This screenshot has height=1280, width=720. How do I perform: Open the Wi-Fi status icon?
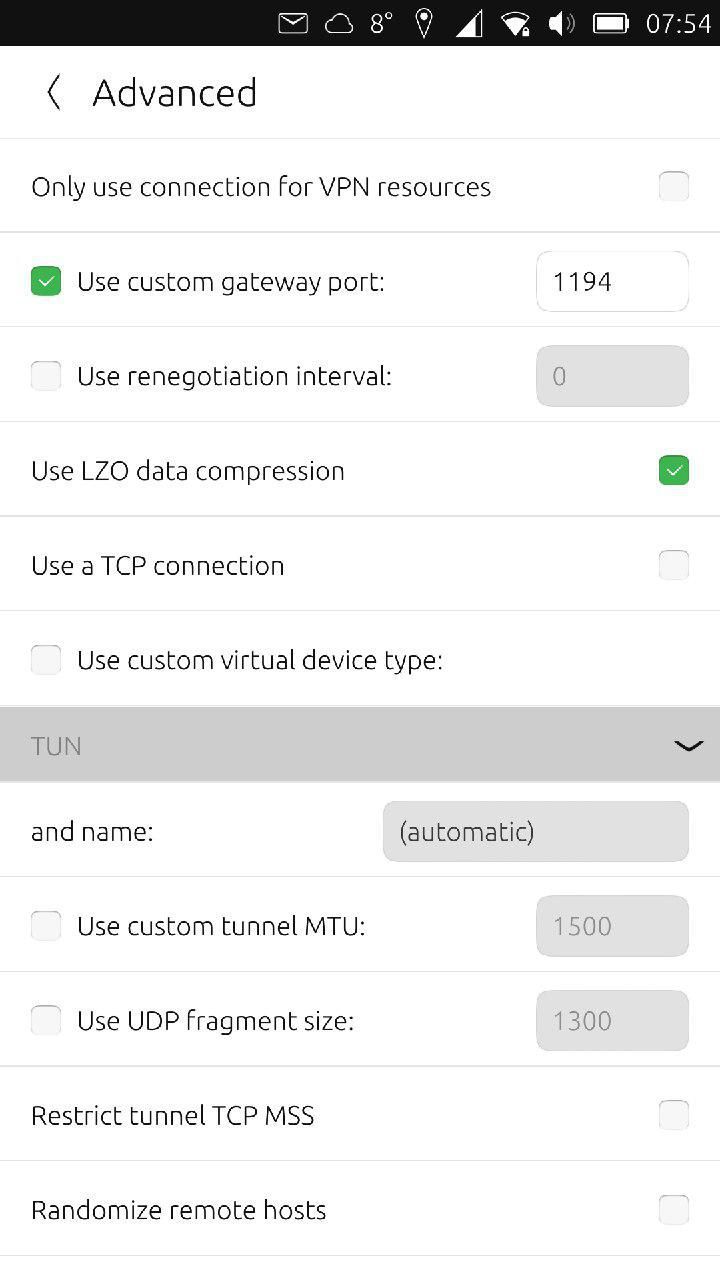pos(517,23)
